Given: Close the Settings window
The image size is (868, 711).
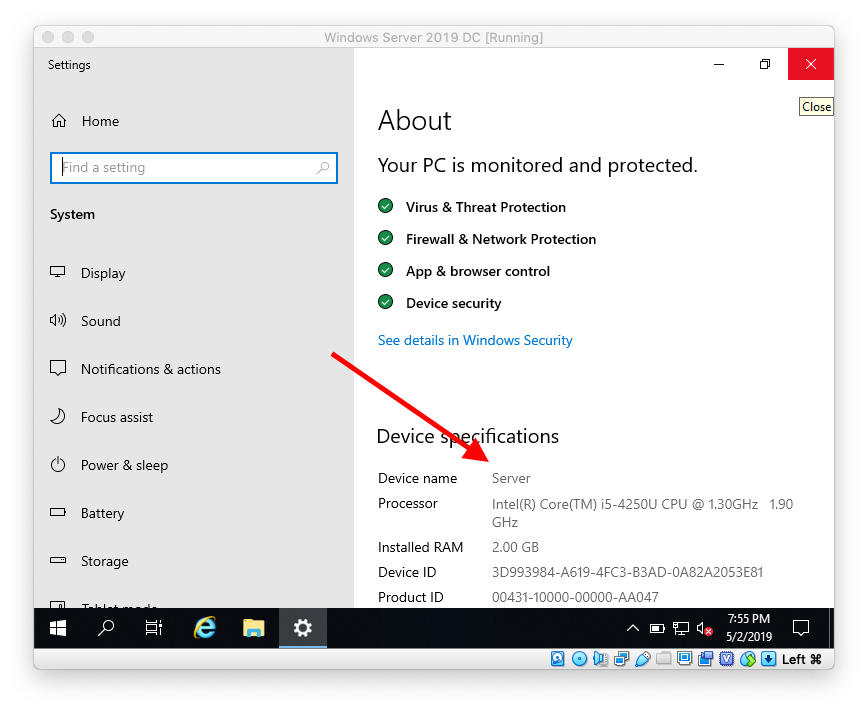Looking at the screenshot, I should pos(811,64).
